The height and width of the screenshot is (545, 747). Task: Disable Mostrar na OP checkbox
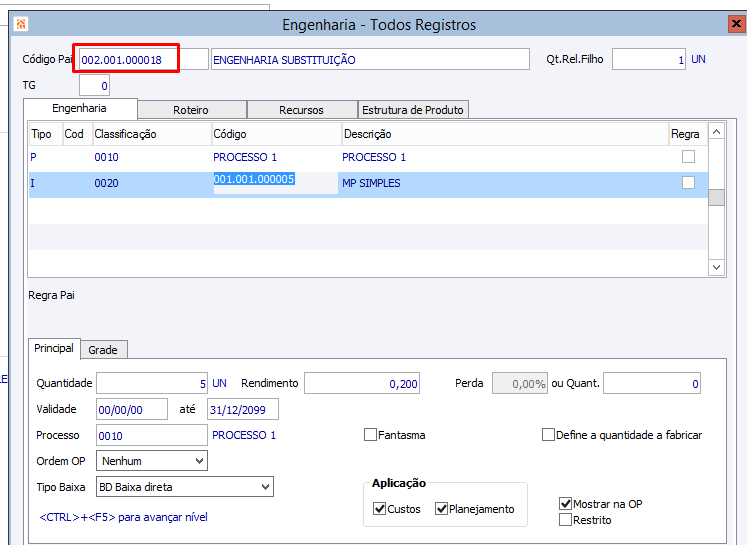coord(566,504)
